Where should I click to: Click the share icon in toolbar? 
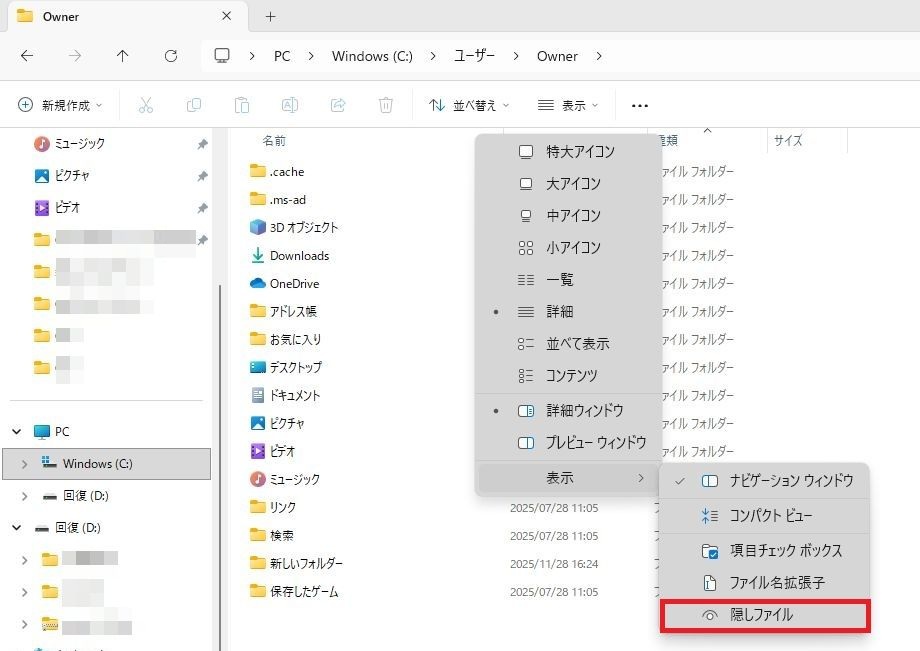click(338, 105)
